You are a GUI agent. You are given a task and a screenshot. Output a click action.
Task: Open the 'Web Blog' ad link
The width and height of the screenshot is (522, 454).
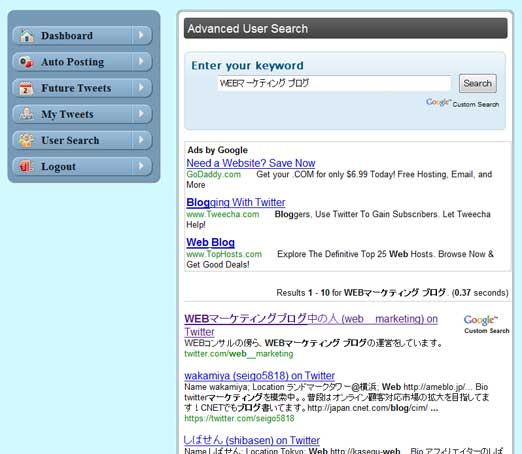(210, 242)
